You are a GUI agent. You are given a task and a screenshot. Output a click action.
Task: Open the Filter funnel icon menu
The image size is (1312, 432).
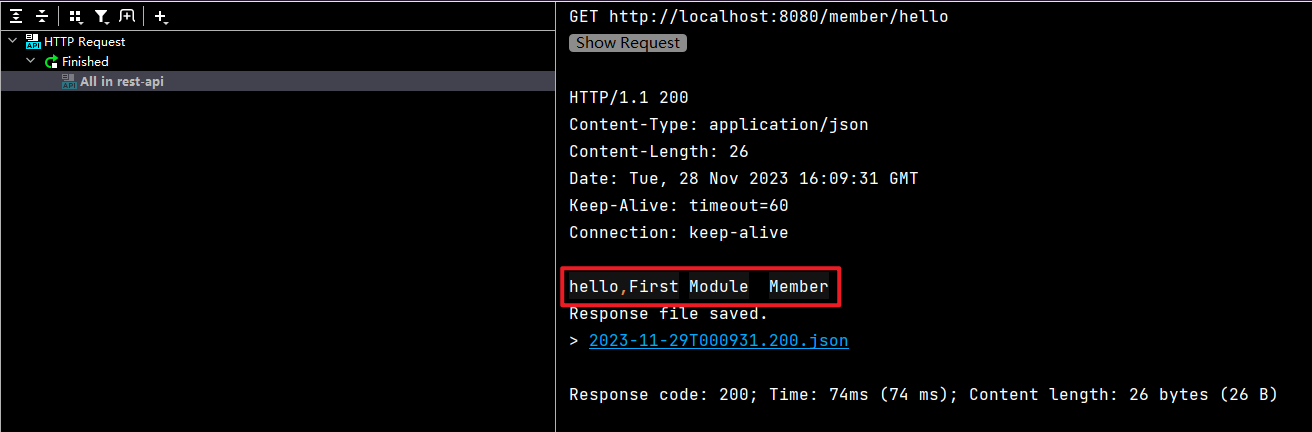point(101,16)
